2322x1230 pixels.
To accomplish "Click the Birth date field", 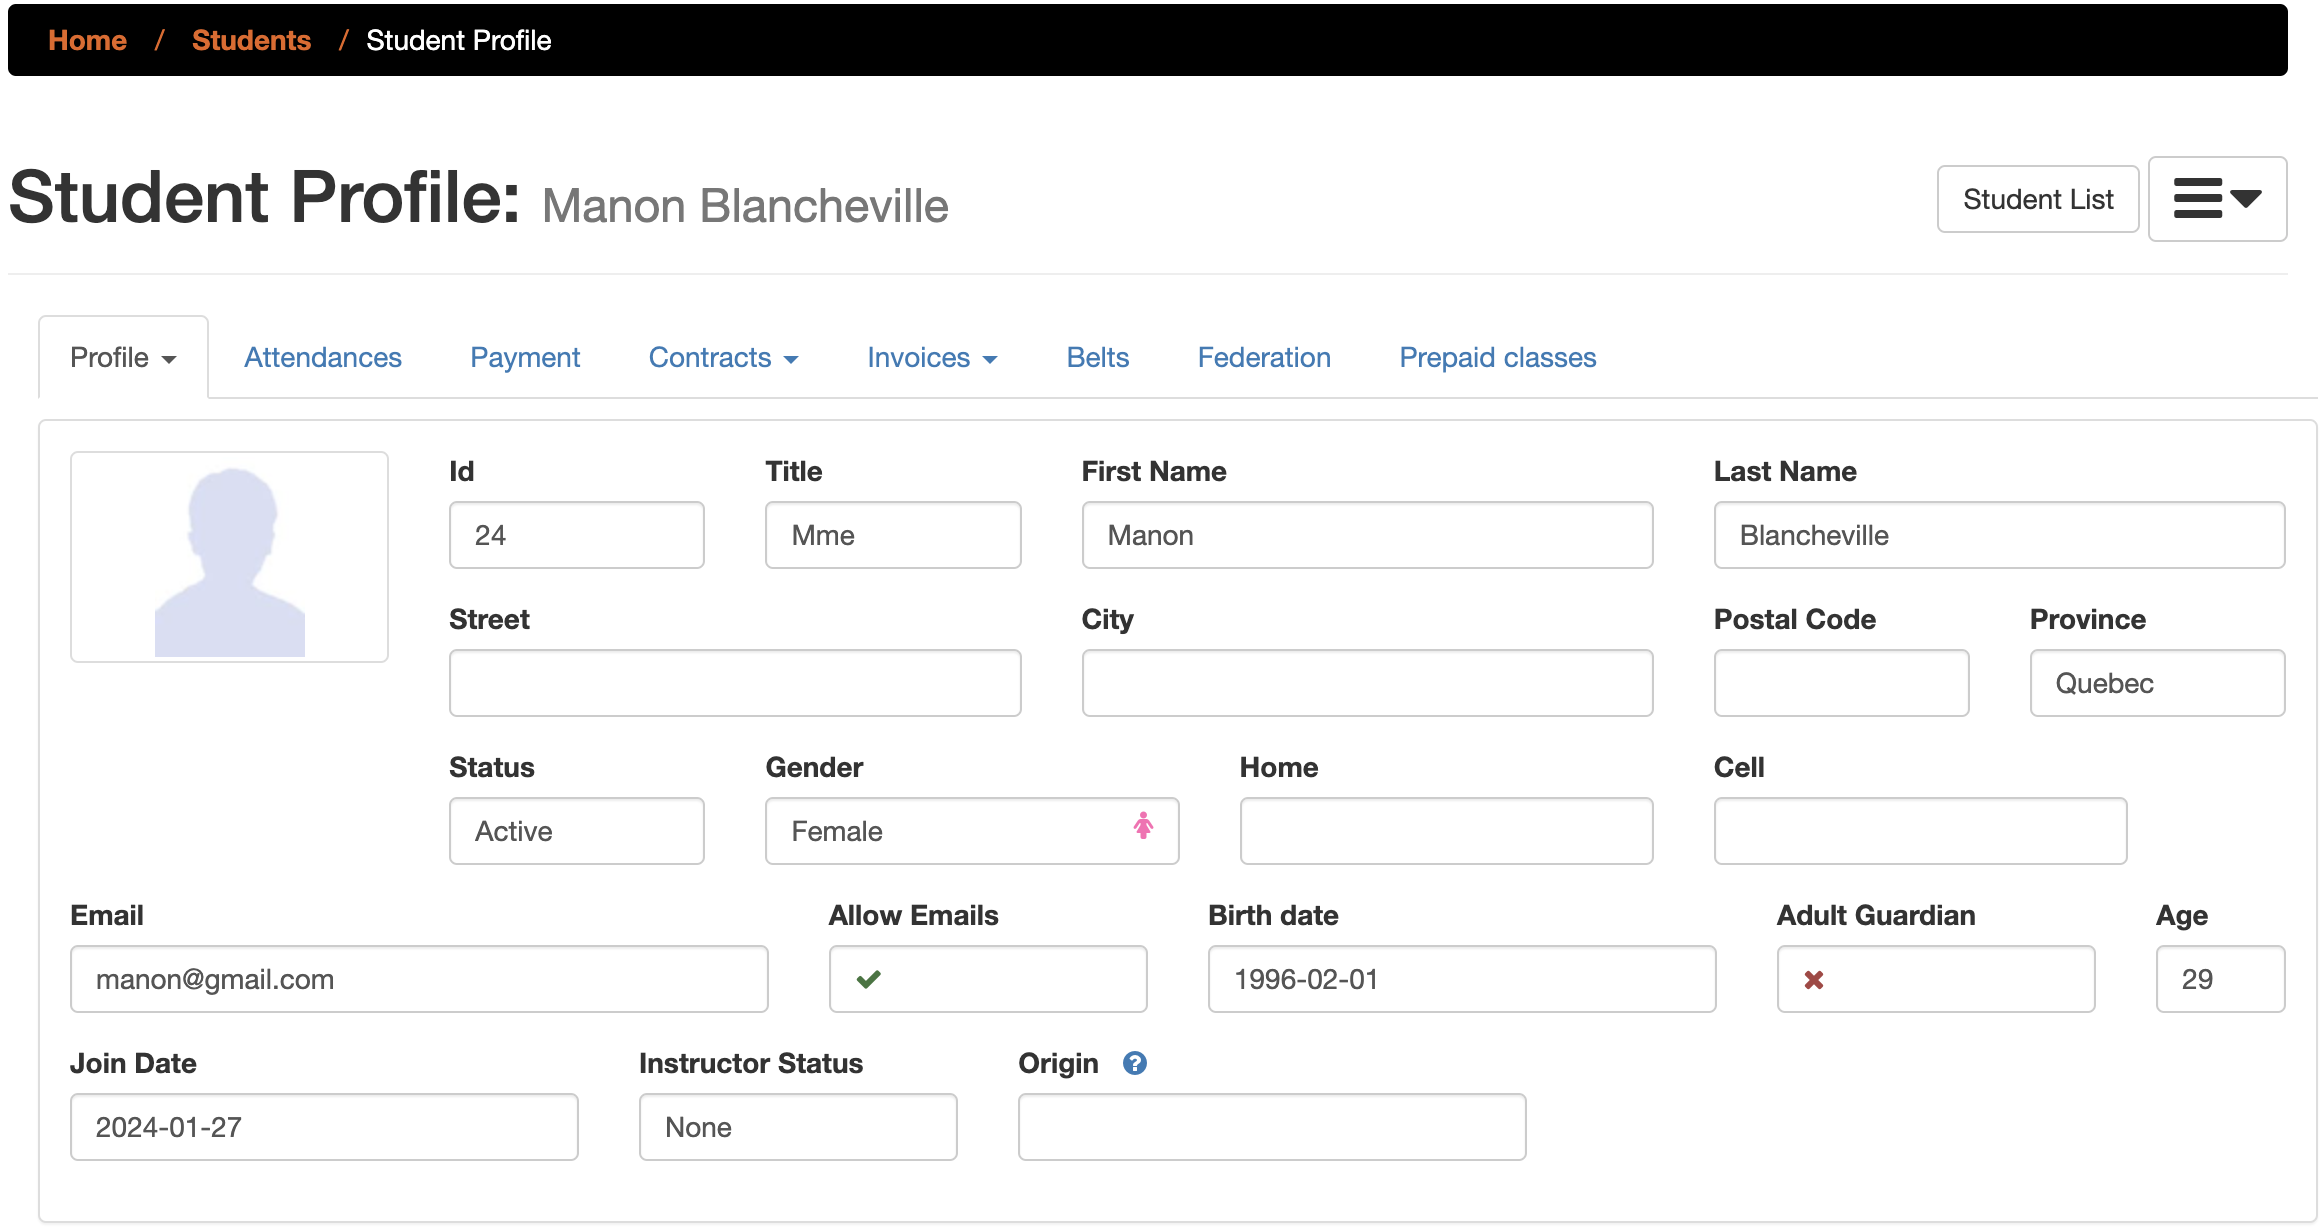I will coord(1461,979).
